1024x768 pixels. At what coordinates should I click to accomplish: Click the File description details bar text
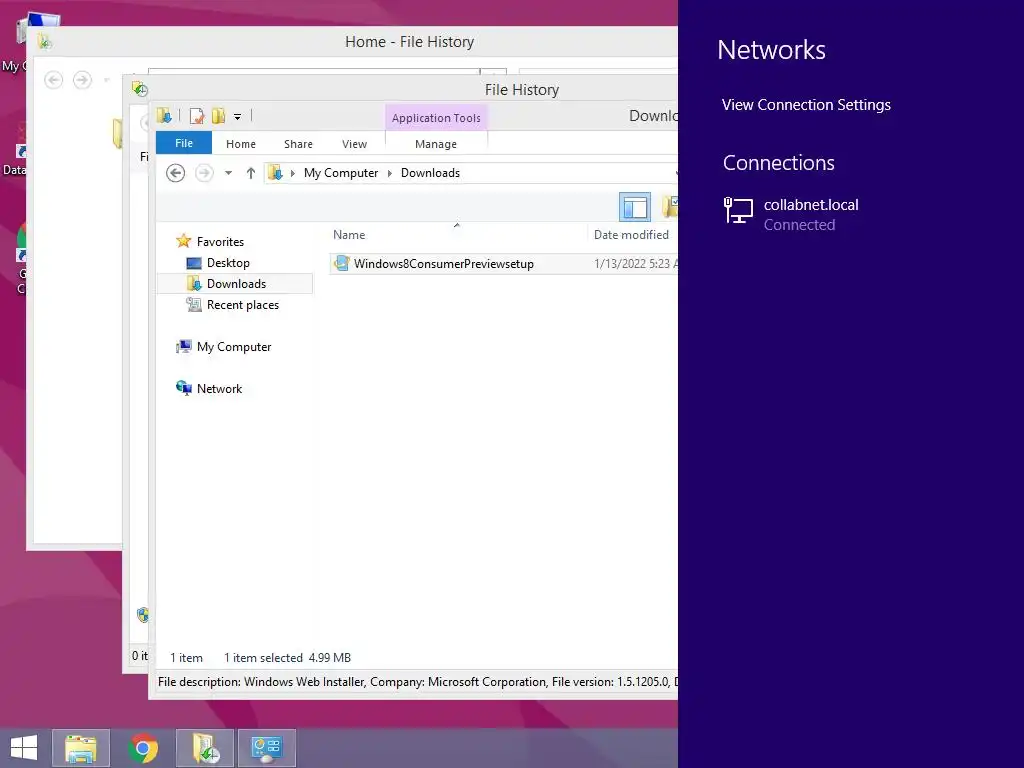tap(417, 682)
